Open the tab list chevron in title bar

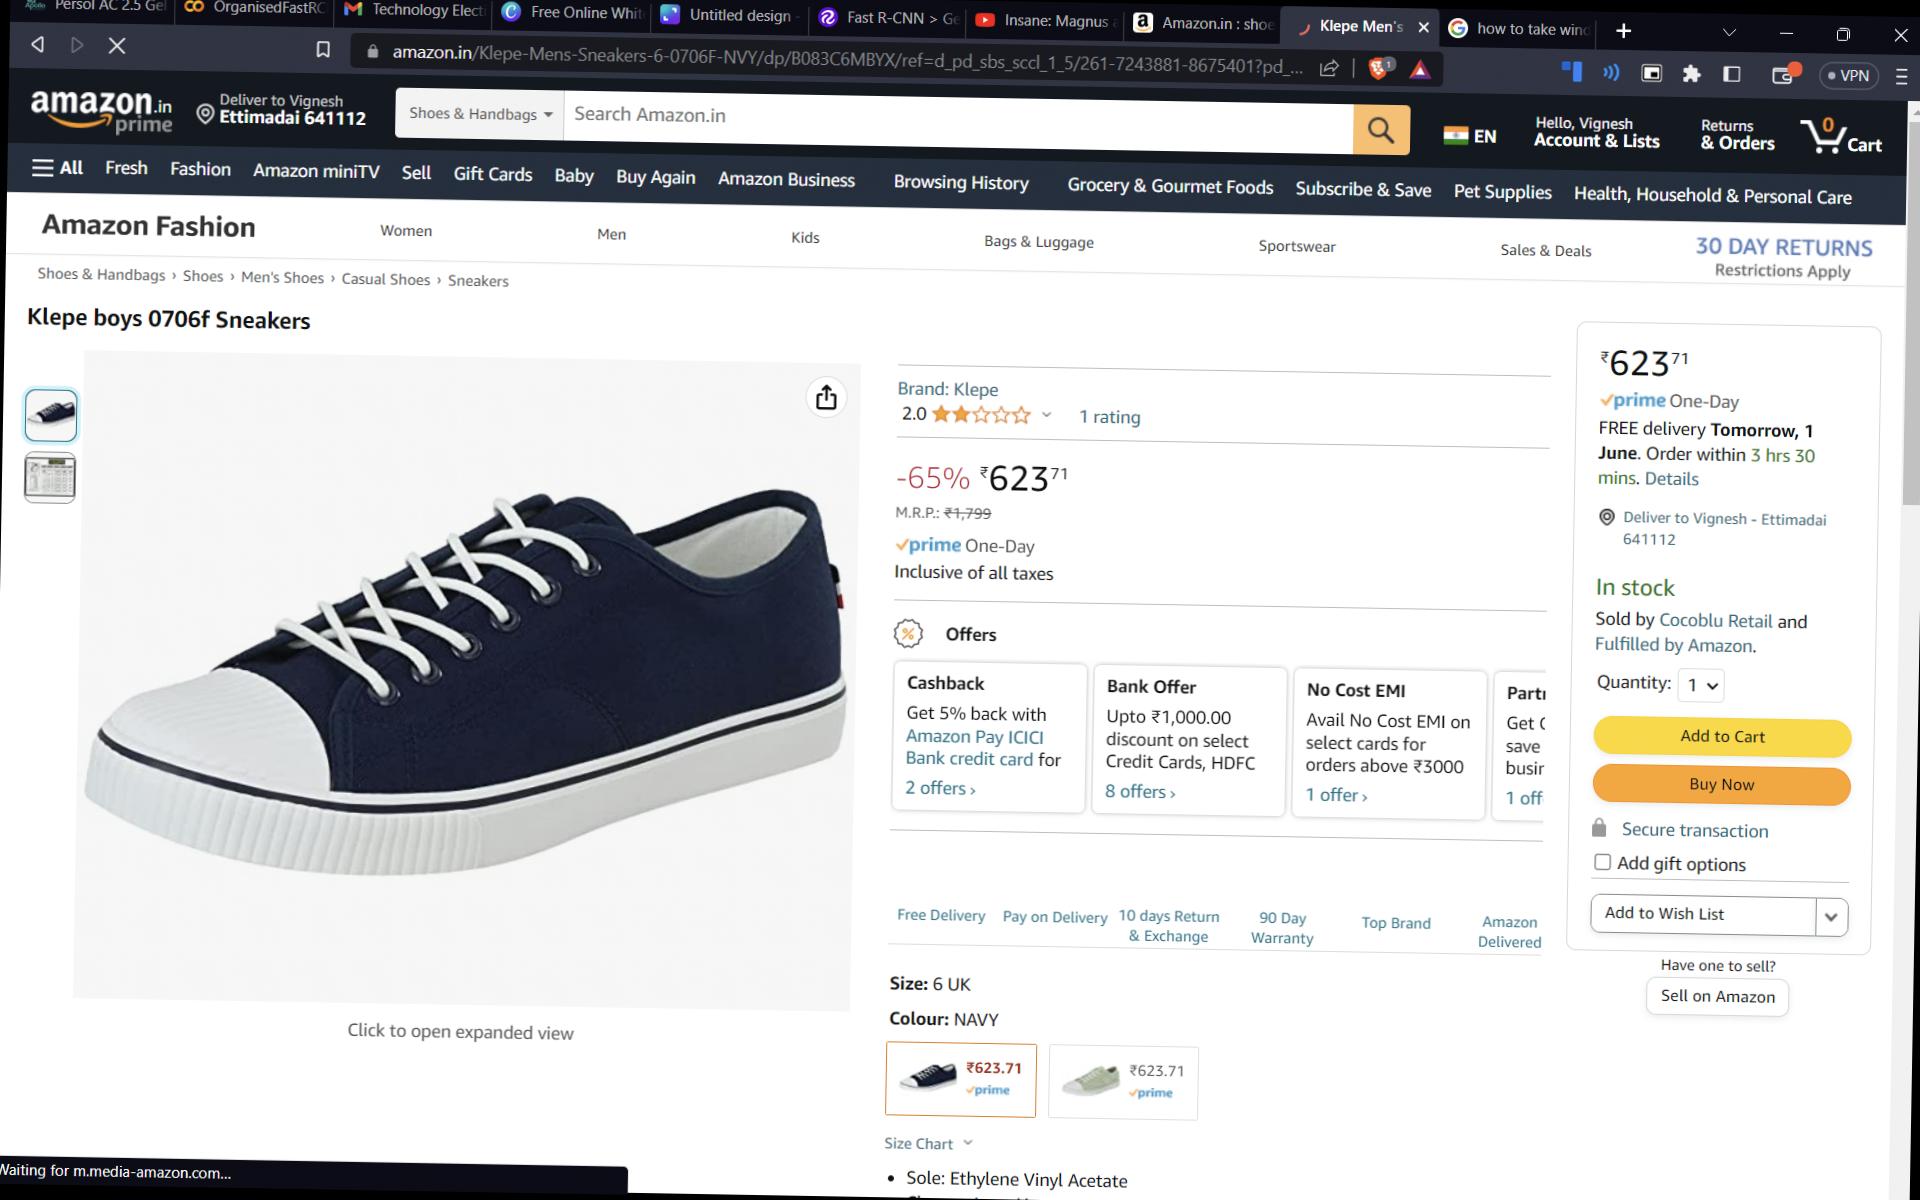1729,33
